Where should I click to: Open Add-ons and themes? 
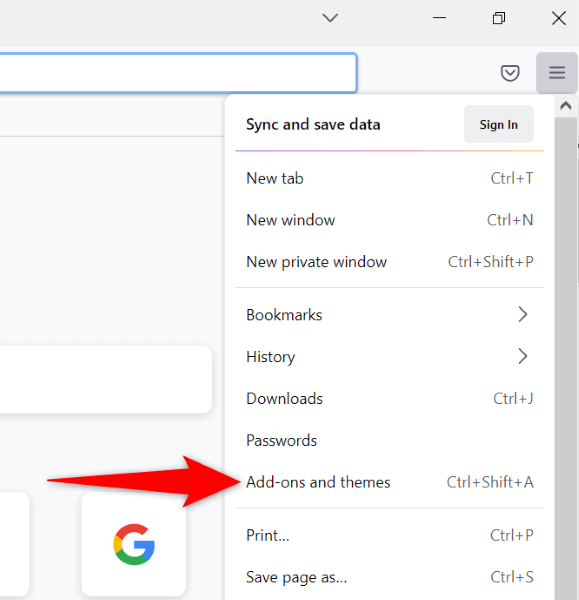click(x=390, y=482)
